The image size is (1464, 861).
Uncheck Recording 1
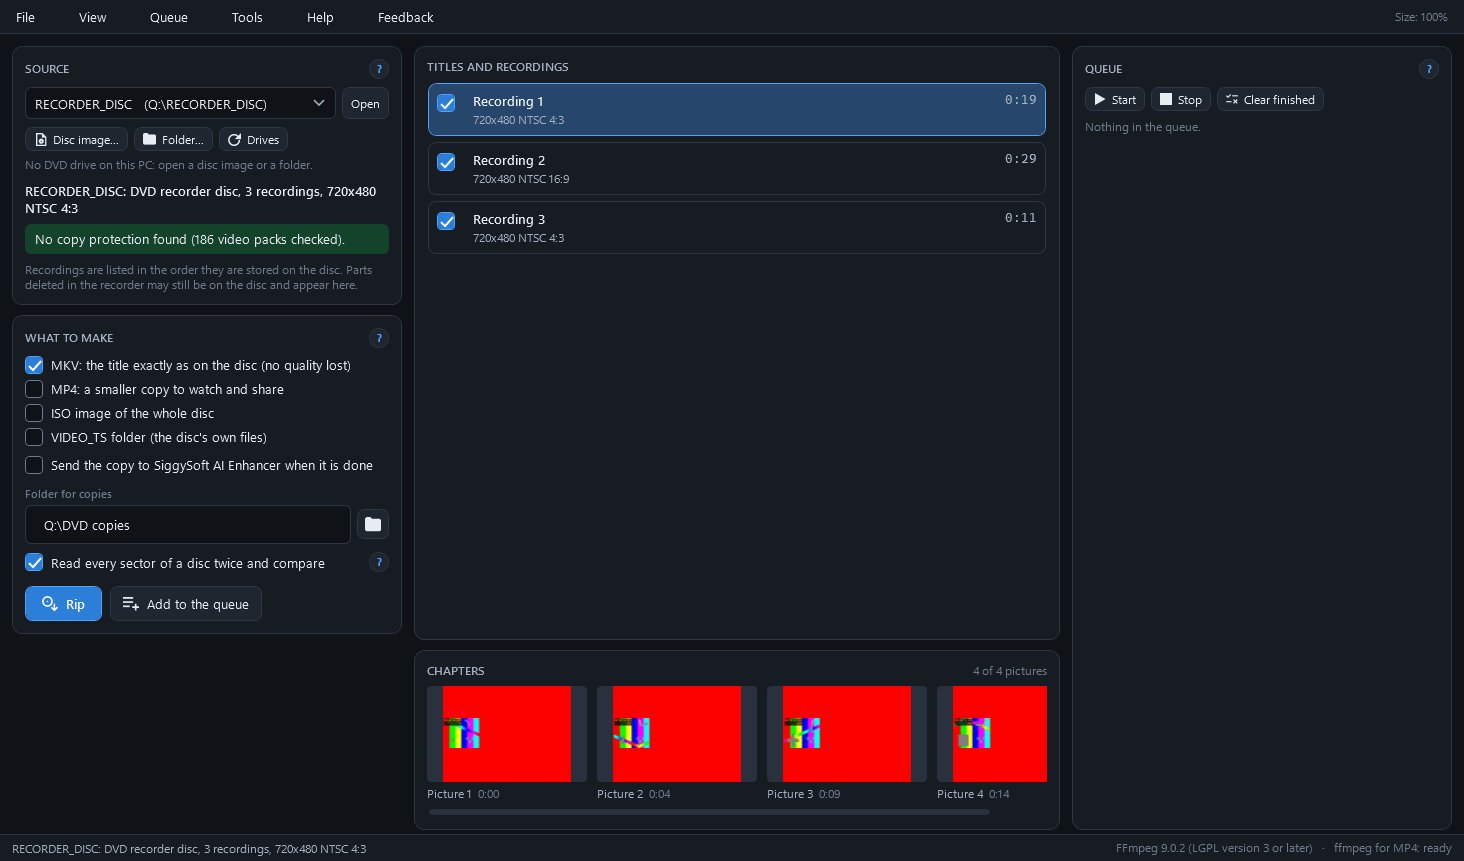point(446,103)
